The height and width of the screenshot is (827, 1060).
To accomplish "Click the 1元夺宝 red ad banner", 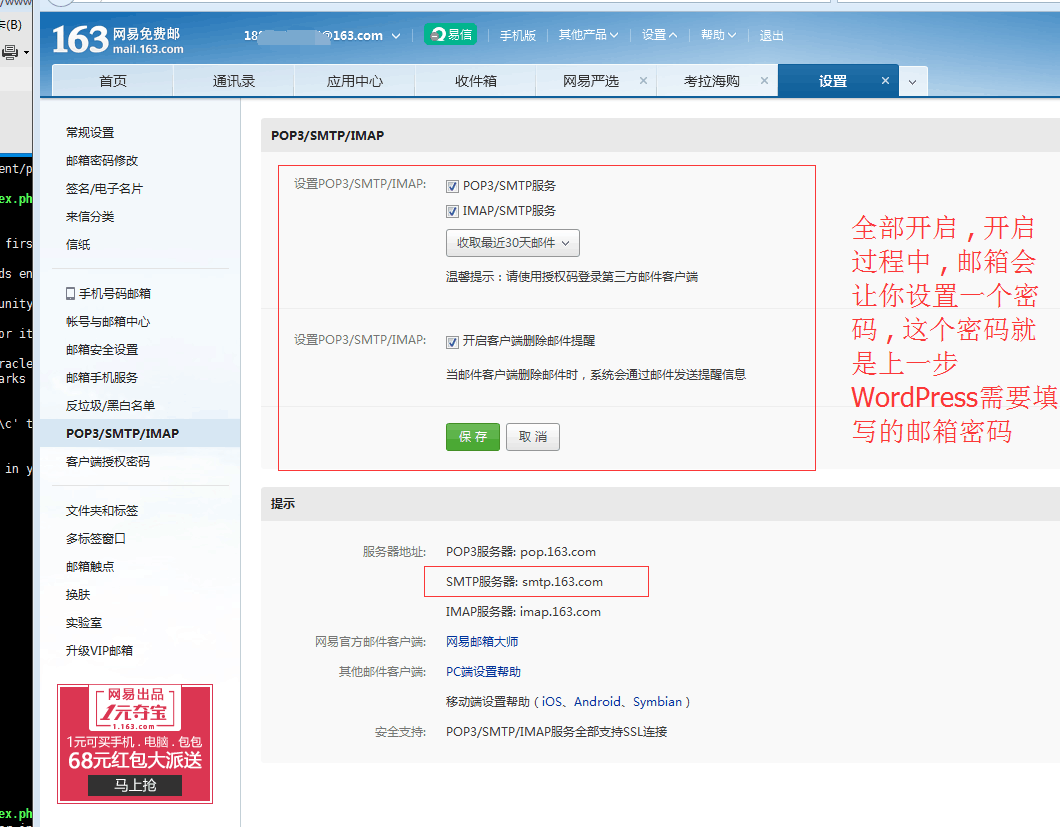I will 135,744.
